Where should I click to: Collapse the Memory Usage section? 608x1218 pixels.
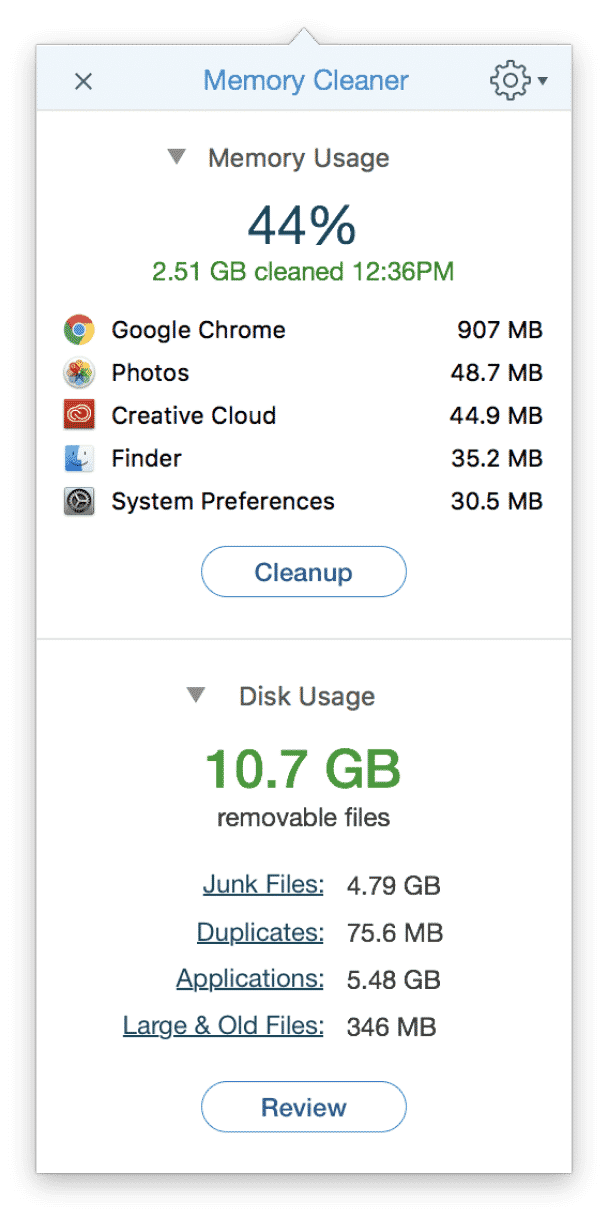(176, 157)
